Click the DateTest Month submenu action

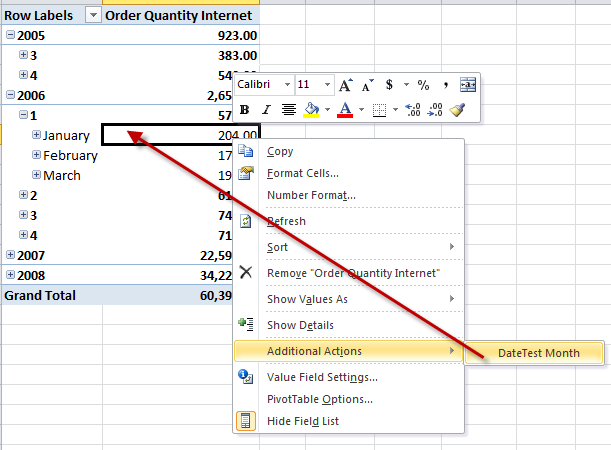[538, 352]
